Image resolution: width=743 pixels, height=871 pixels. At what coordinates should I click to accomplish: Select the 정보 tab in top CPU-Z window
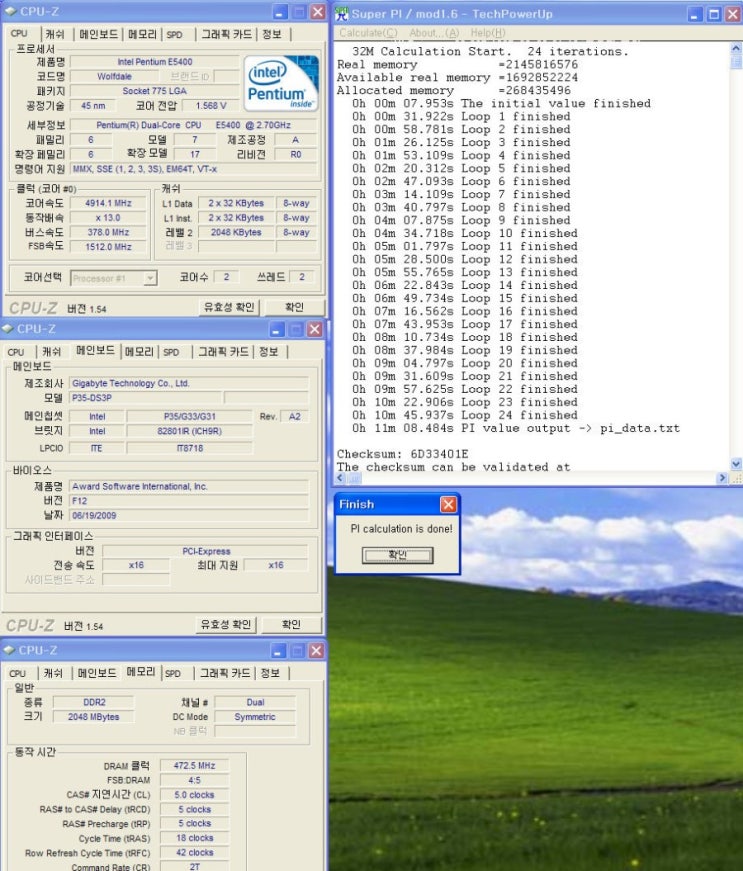272,34
